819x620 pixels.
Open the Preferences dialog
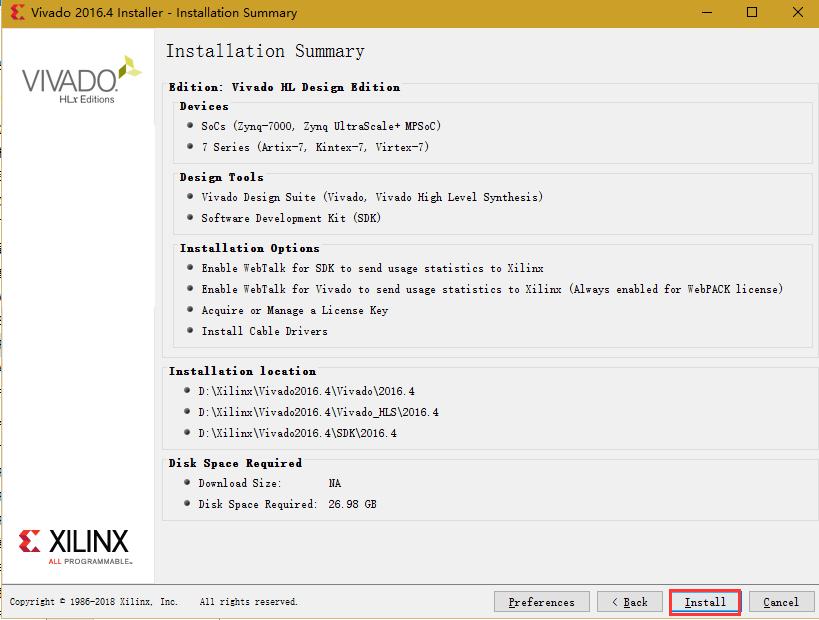point(542,602)
